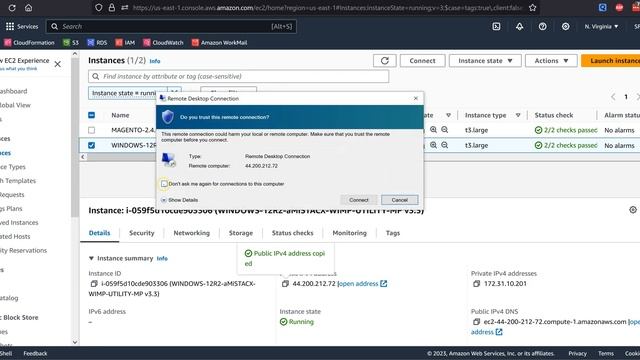Open Amazon WorkMail bookmark
This screenshot has height=360, width=640.
pos(220,42)
